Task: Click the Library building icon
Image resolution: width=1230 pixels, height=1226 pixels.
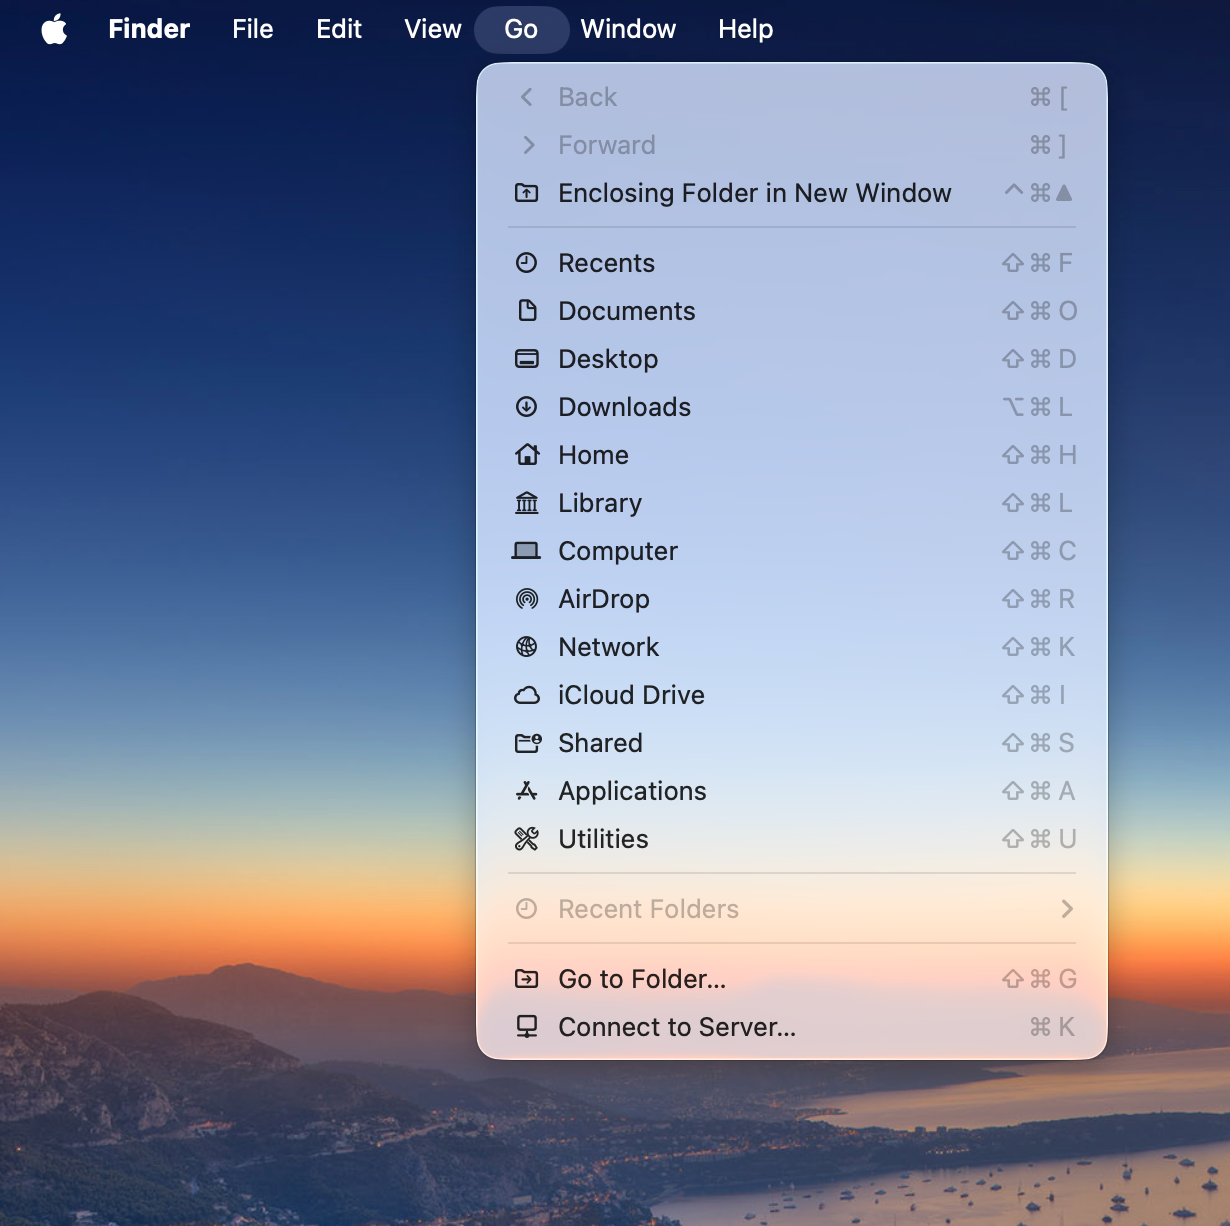Action: click(x=527, y=503)
